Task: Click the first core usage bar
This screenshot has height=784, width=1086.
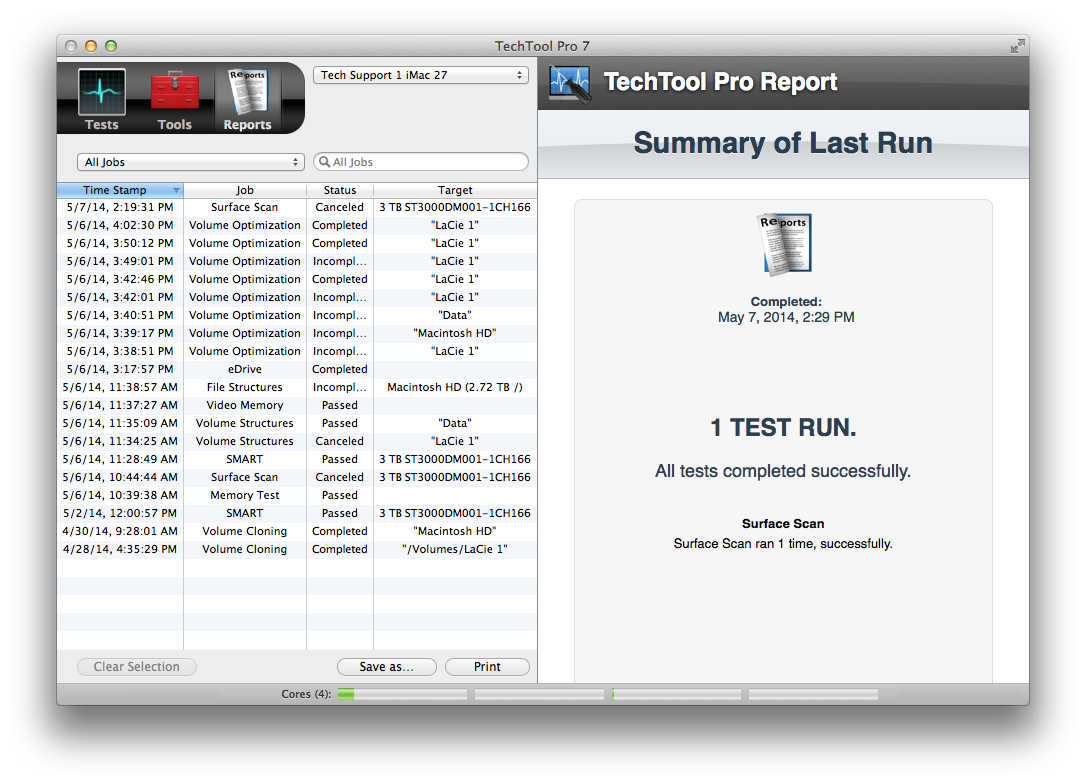Action: point(402,694)
